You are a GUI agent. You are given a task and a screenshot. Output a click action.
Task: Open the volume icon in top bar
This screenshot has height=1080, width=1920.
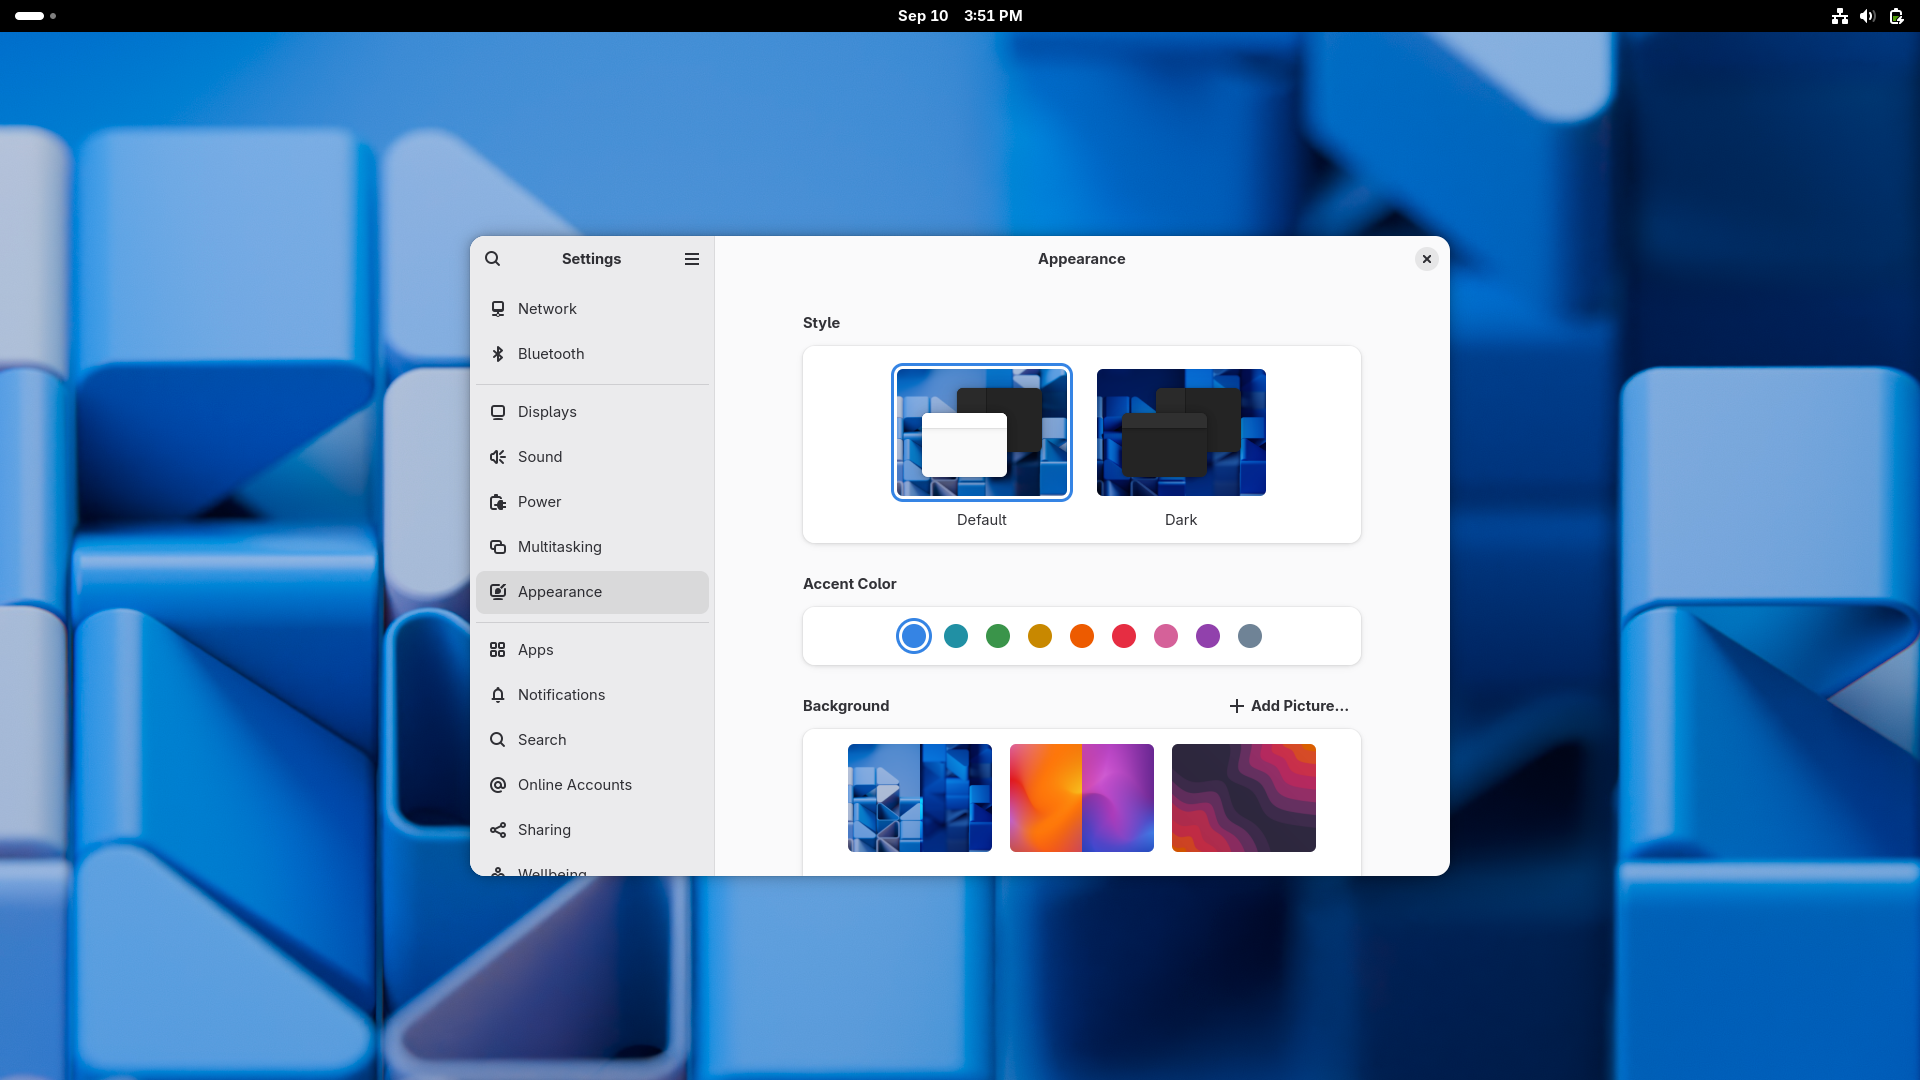click(1867, 16)
